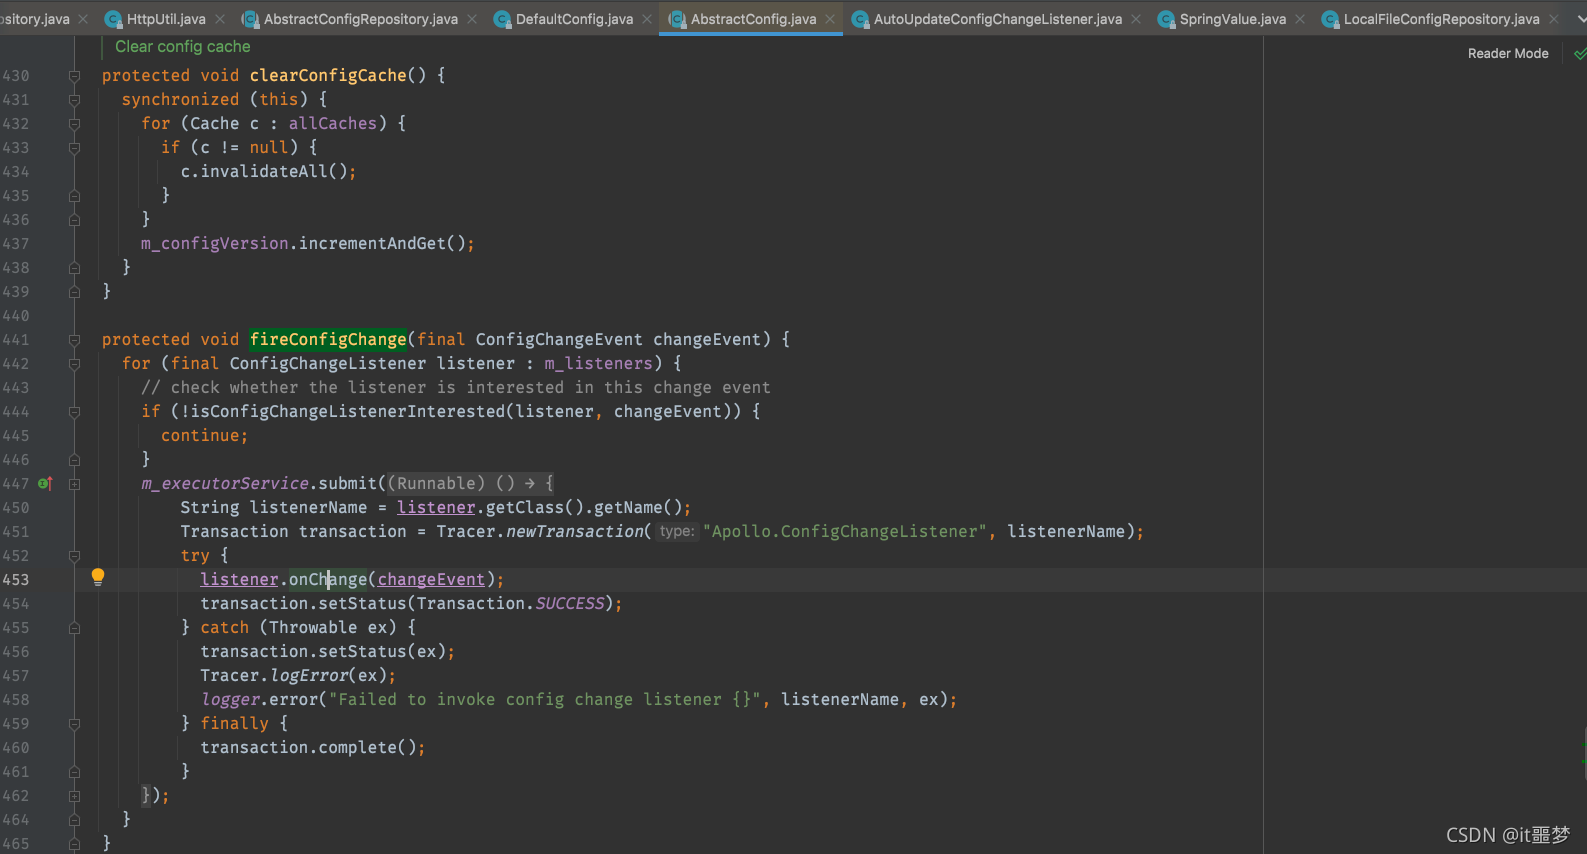Screen dimensions: 1587x854
Task: Collapse the if block at line 444
Action: click(x=74, y=412)
